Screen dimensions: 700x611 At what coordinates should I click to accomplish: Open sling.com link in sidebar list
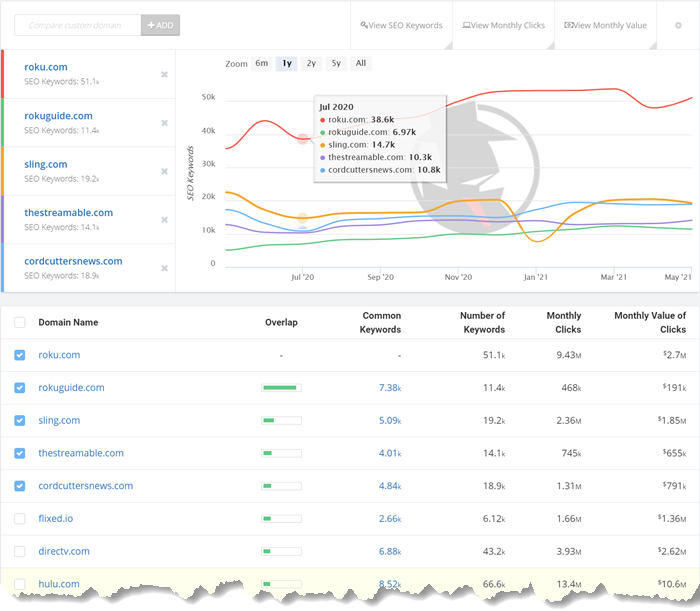point(46,164)
